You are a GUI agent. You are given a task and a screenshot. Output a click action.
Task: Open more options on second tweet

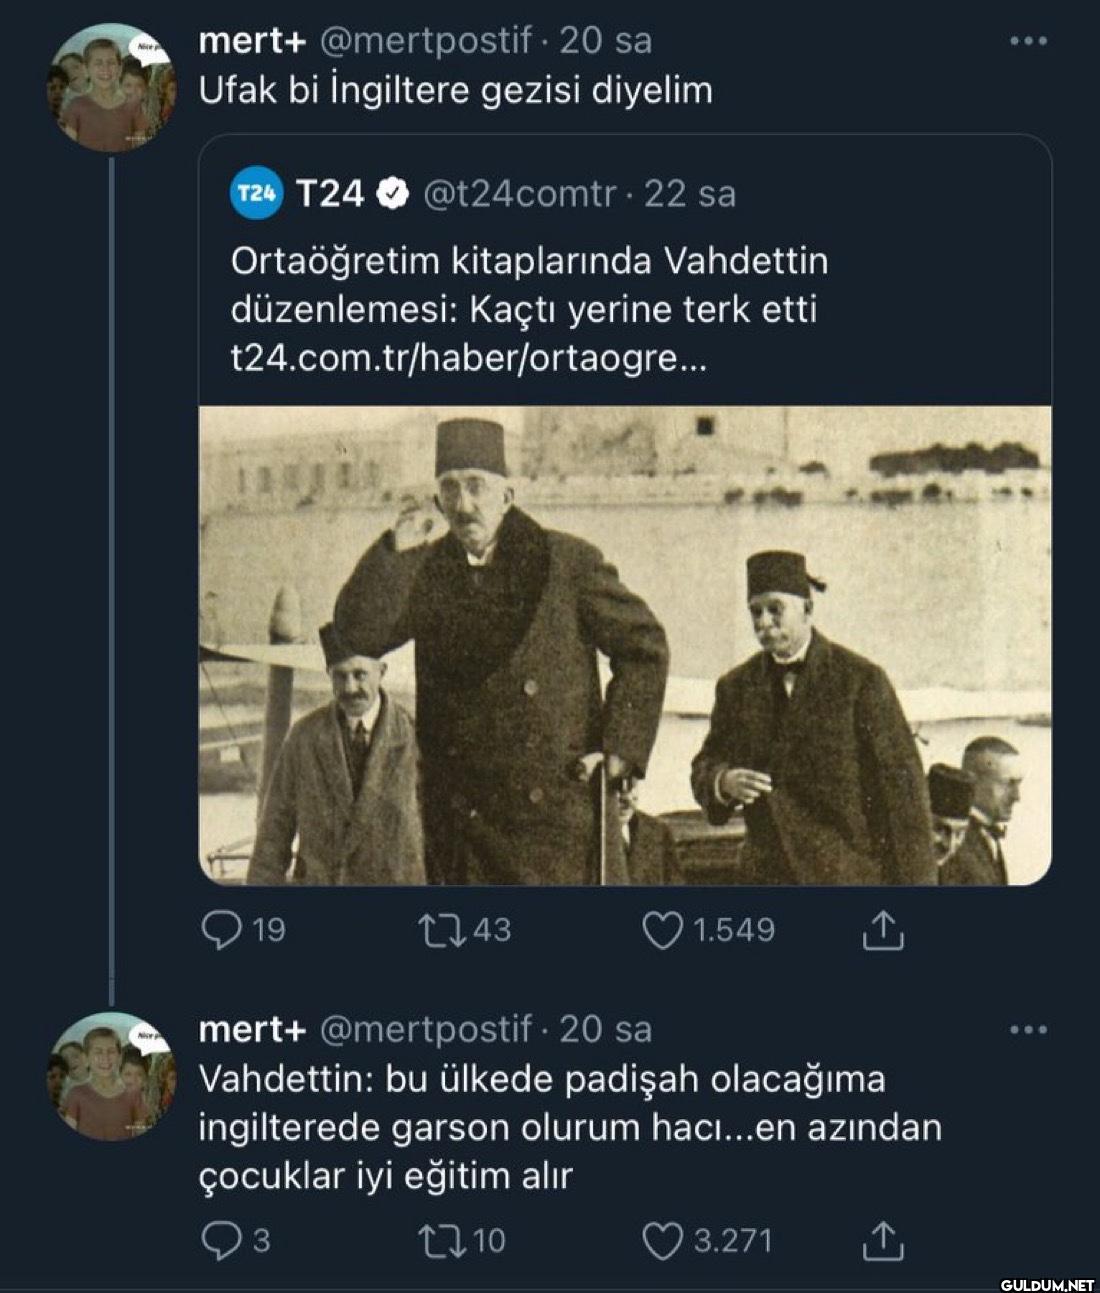[1028, 1029]
